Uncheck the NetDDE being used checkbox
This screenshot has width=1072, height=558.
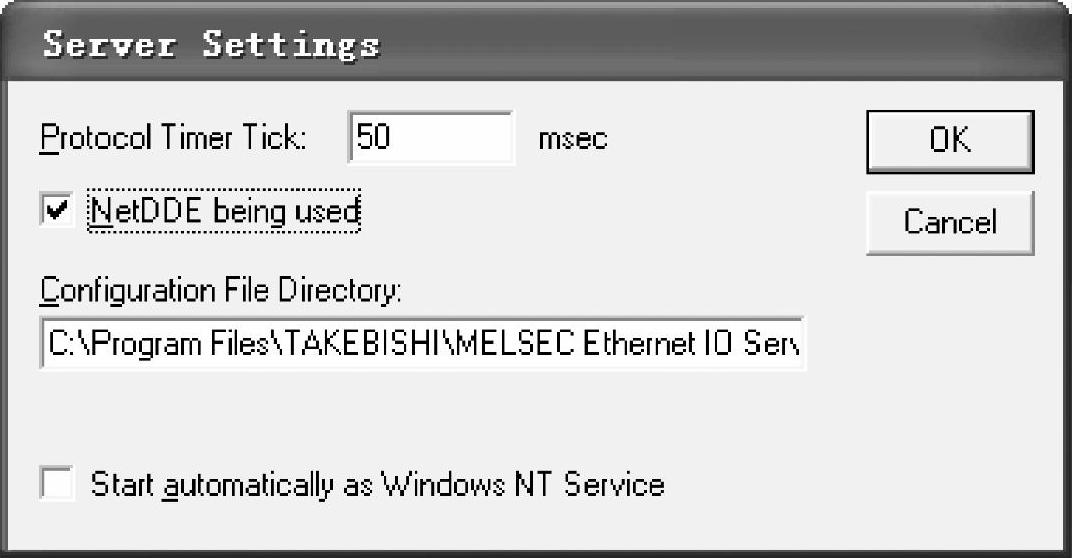58,211
